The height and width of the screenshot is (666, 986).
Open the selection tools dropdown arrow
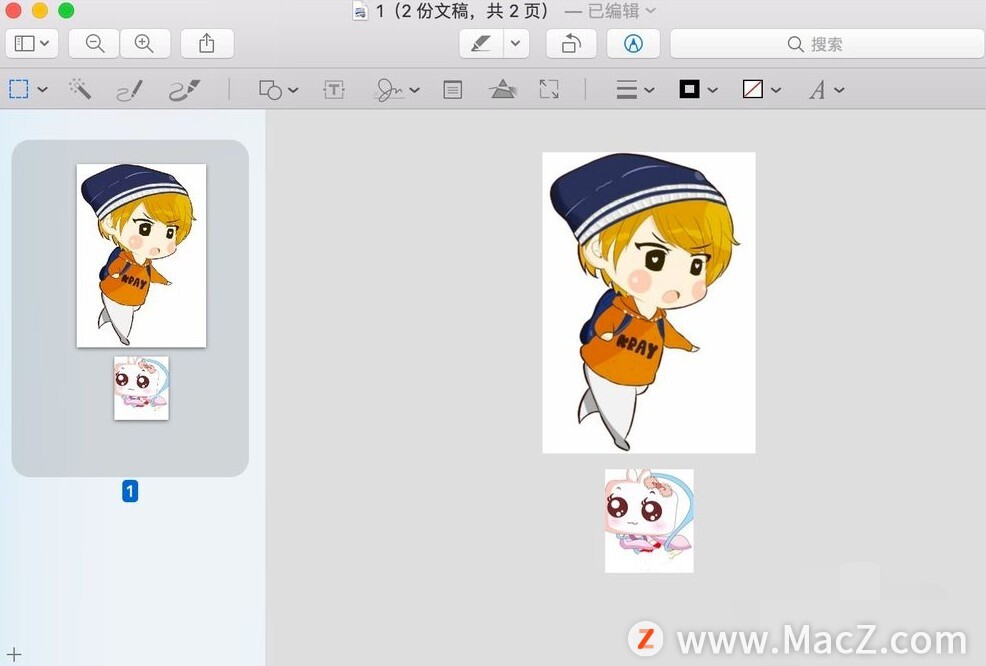pos(43,89)
